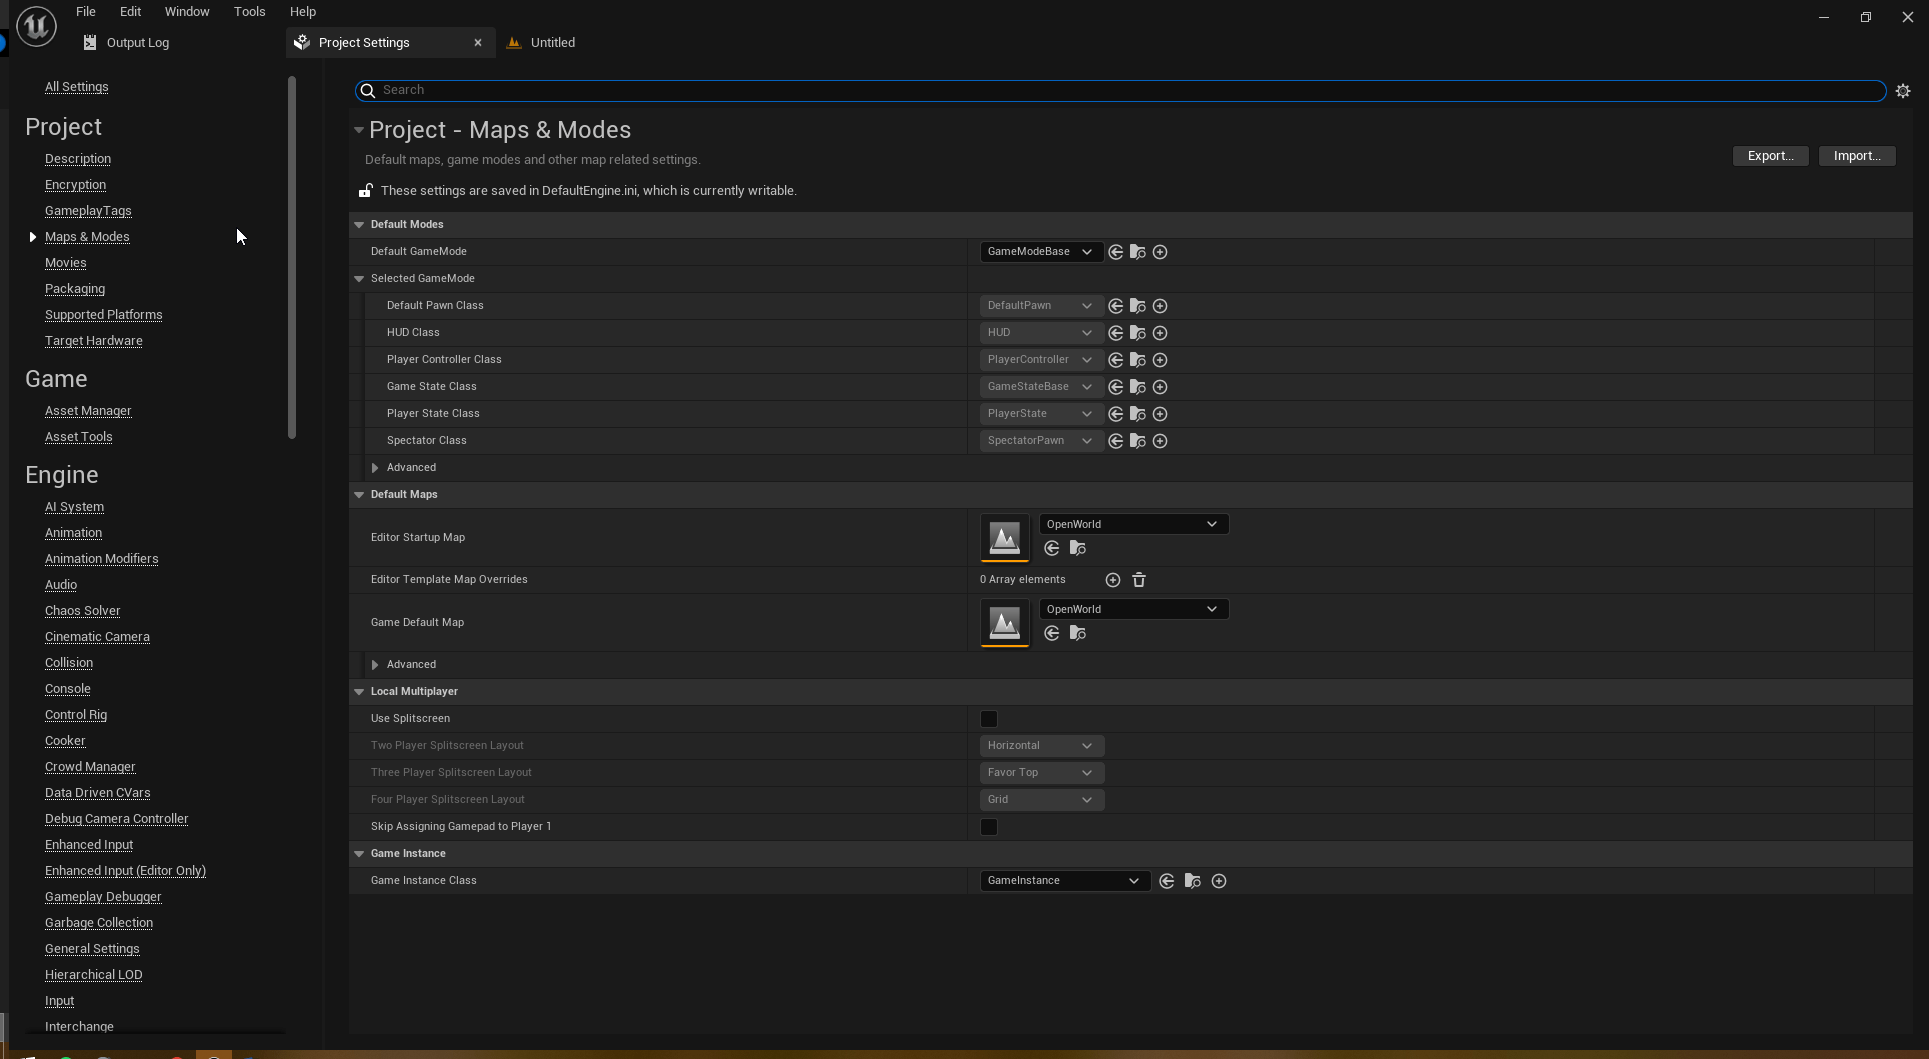Screen dimensions: 1929x1059
Task: Collapse the Selected GameMode section
Action: 359,279
